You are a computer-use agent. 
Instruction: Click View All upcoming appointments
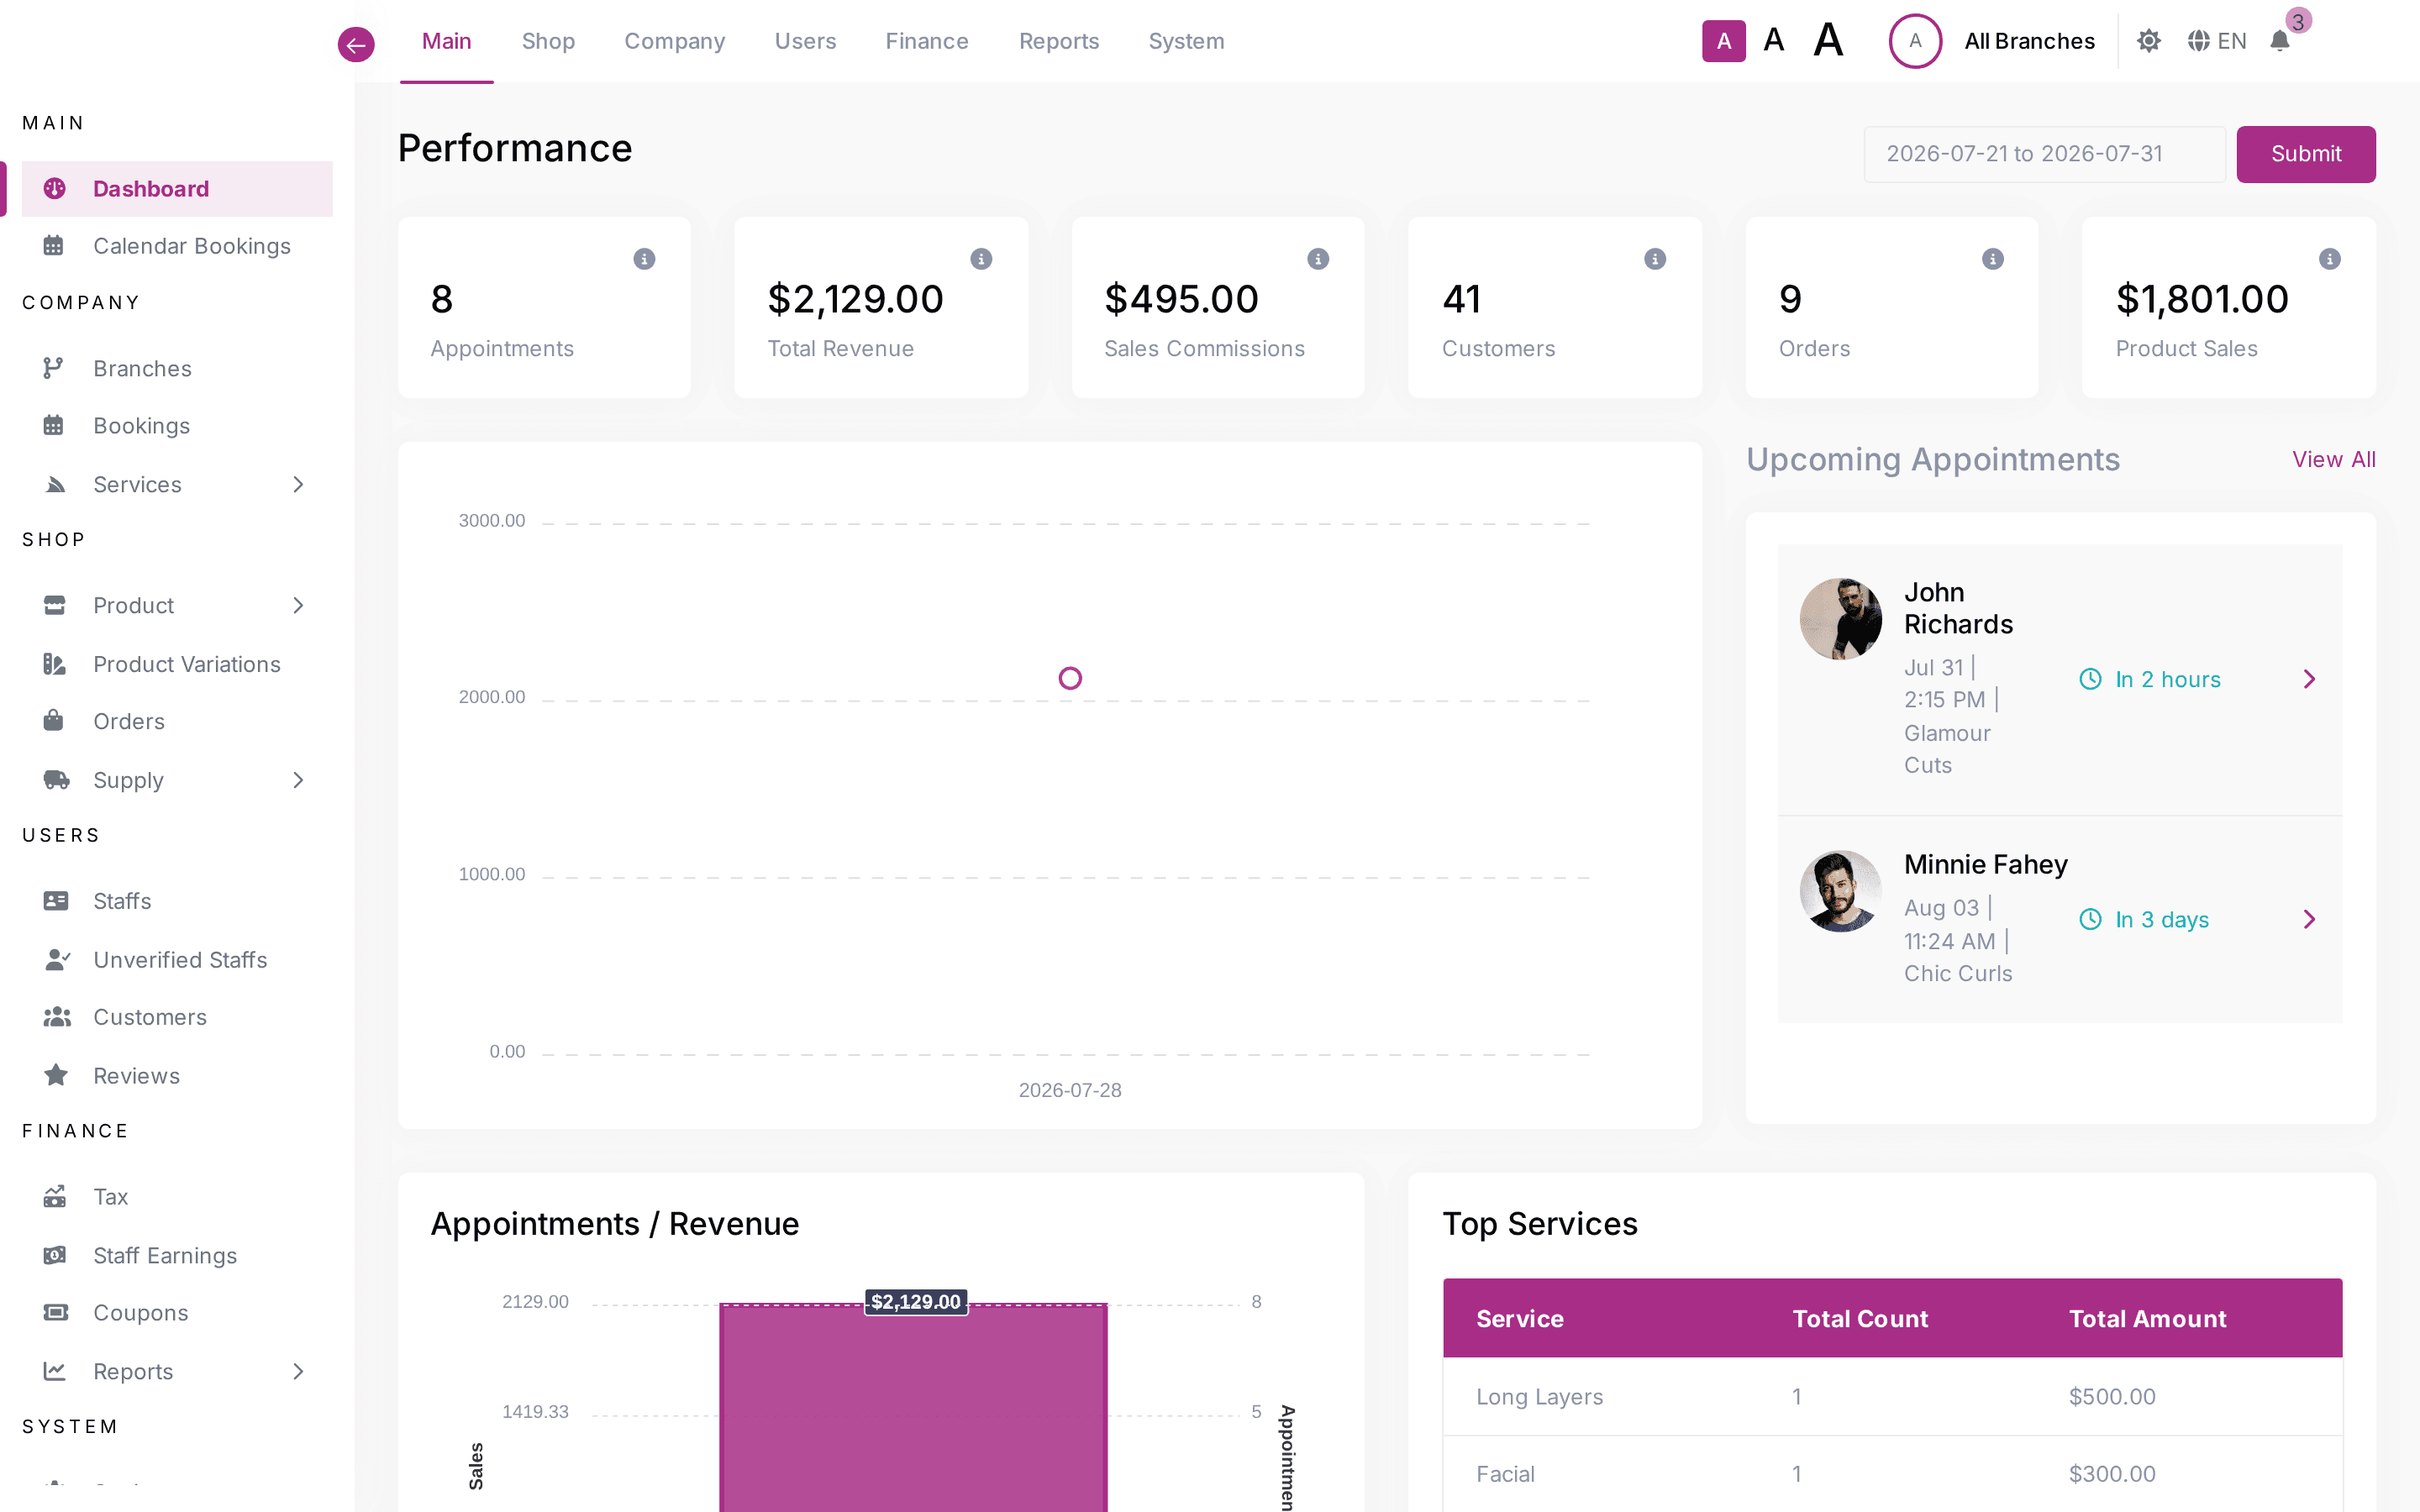coord(2334,460)
